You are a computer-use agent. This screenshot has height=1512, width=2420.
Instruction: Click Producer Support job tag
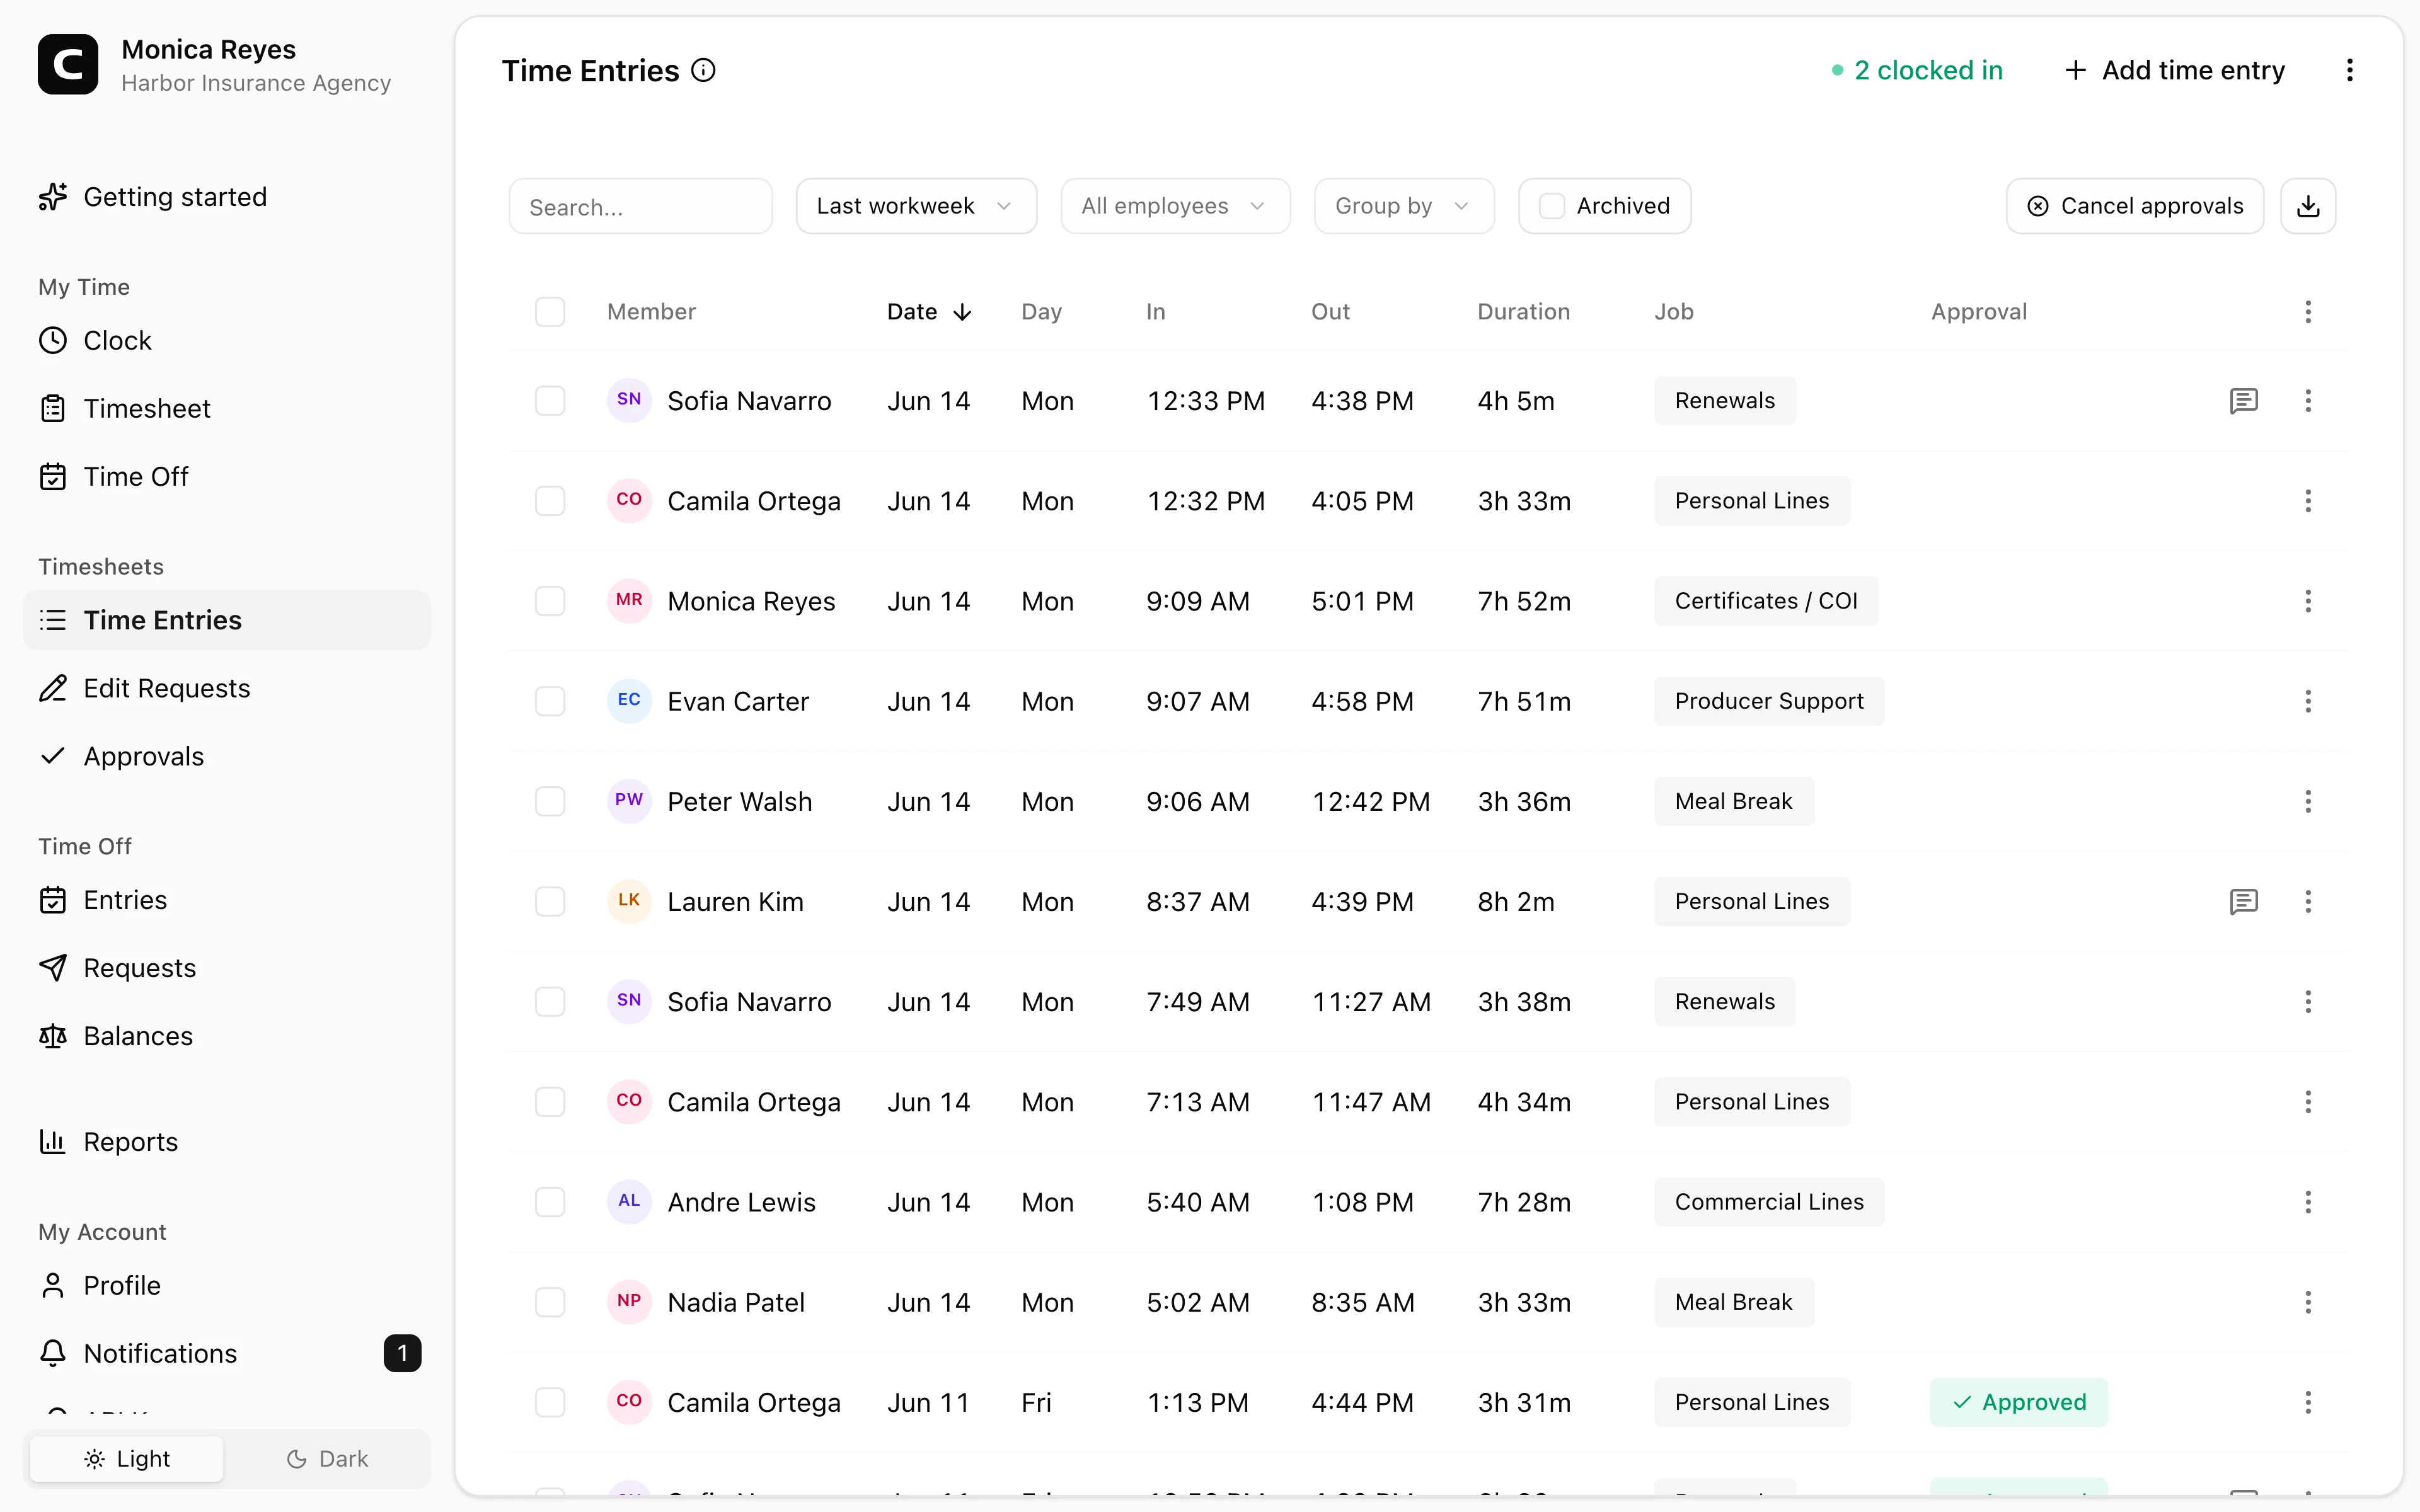point(1769,701)
